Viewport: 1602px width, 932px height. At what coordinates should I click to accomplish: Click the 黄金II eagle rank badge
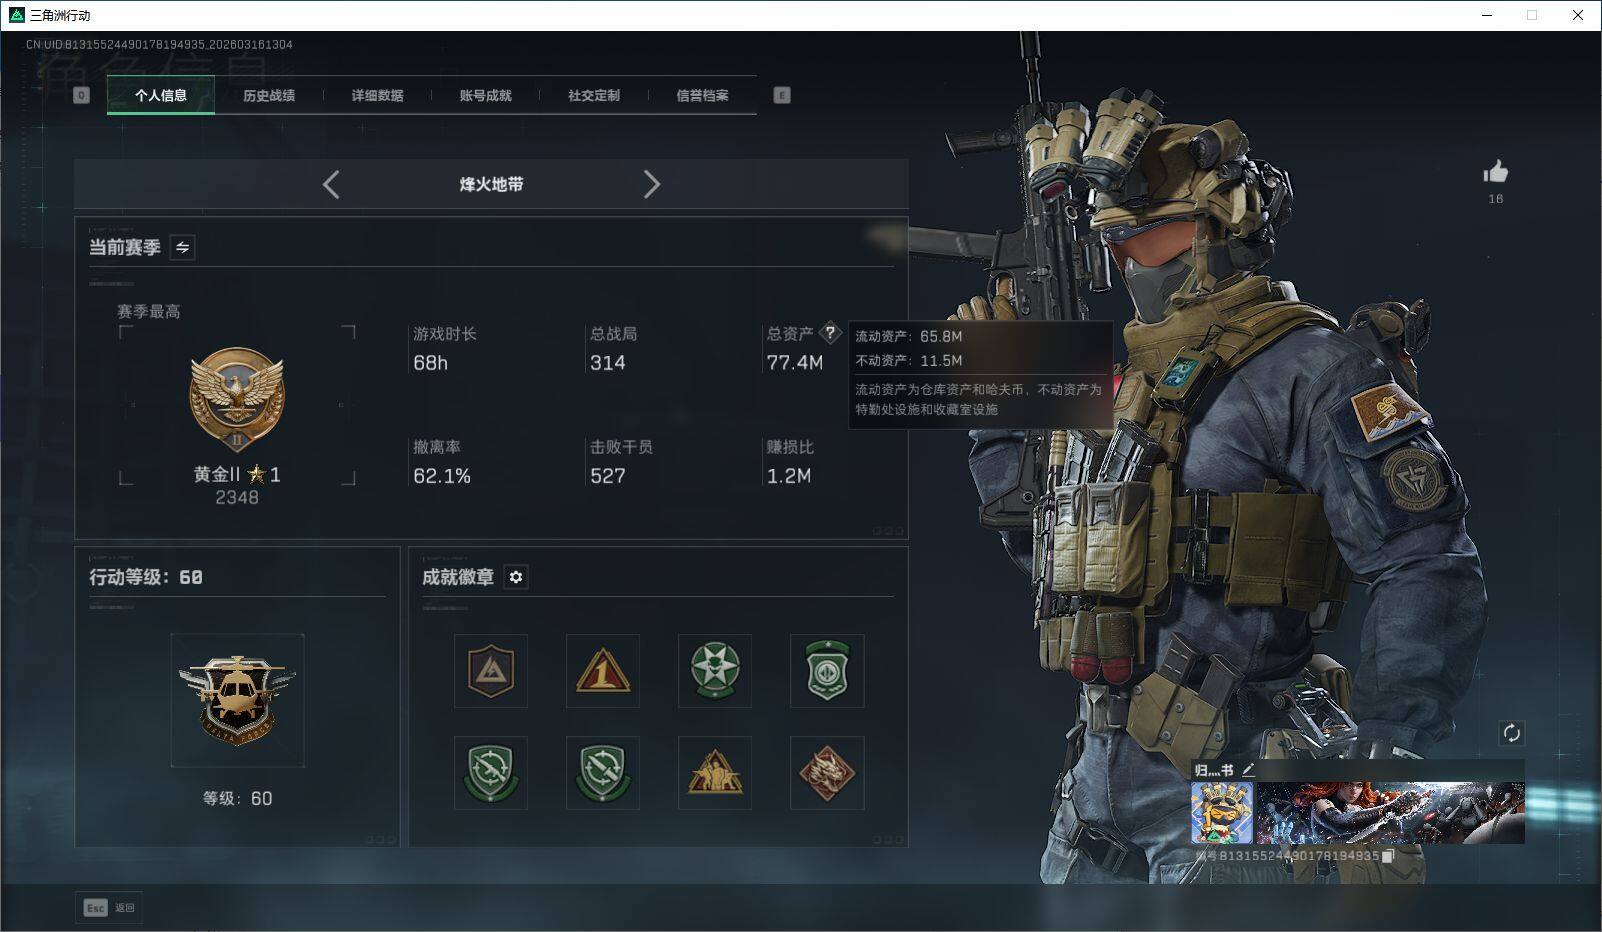[237, 401]
